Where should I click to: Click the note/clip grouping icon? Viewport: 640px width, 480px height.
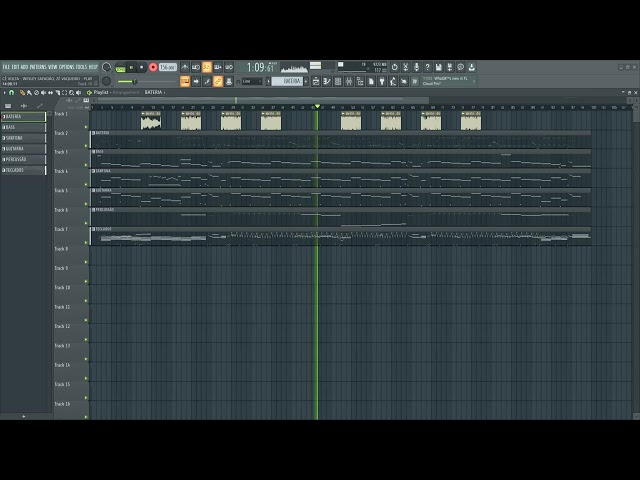[x=207, y=82]
